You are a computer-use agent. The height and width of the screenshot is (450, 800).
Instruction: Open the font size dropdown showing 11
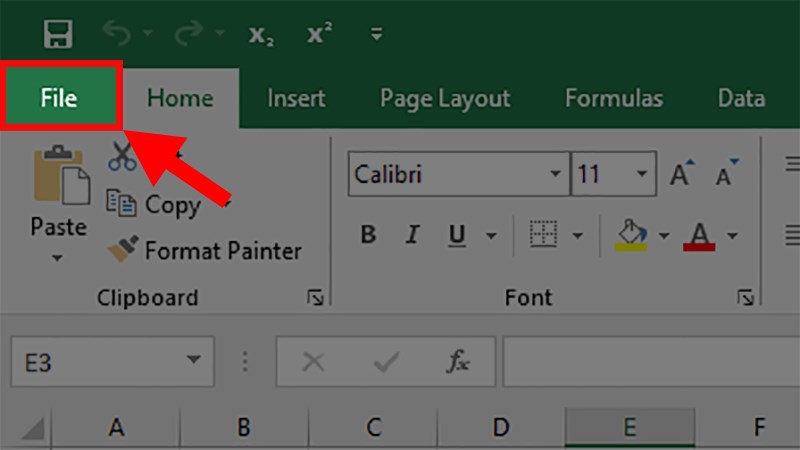click(641, 176)
